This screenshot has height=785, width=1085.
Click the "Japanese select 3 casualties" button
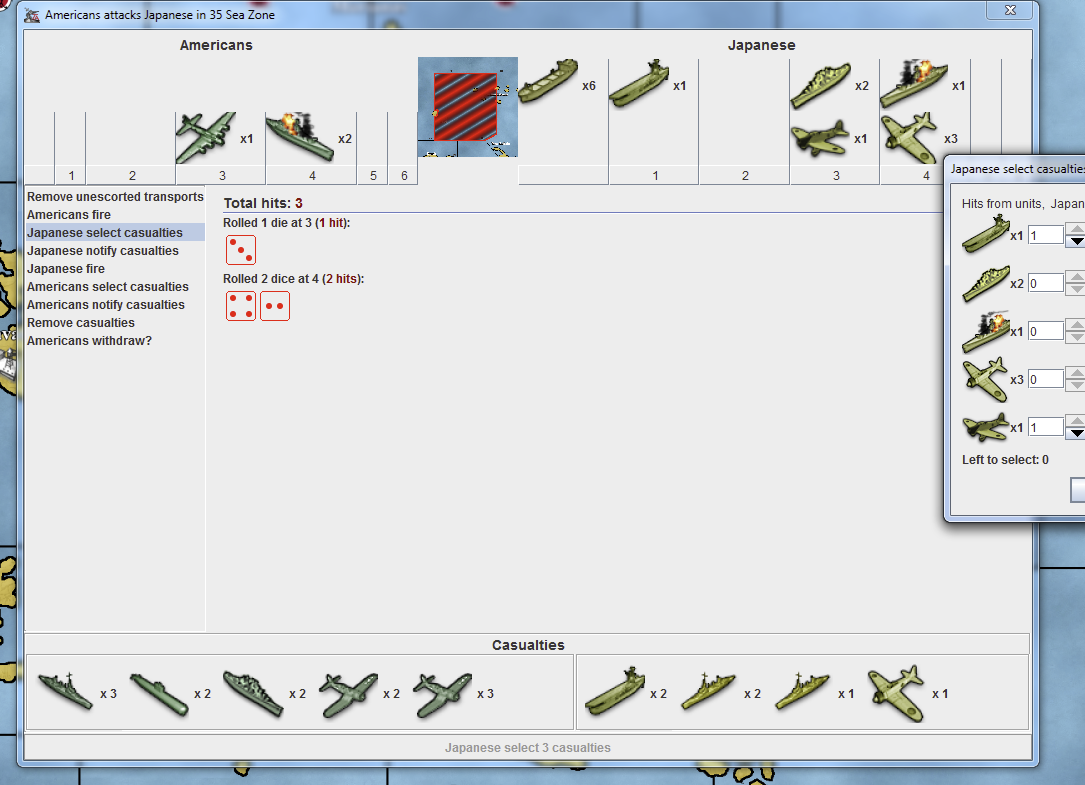click(x=527, y=748)
